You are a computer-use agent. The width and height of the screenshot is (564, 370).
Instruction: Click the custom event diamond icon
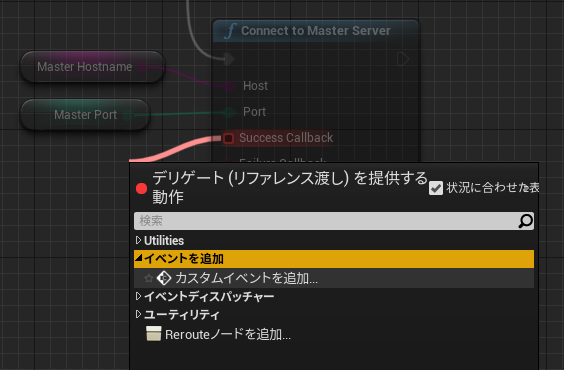pyautogui.click(x=164, y=278)
